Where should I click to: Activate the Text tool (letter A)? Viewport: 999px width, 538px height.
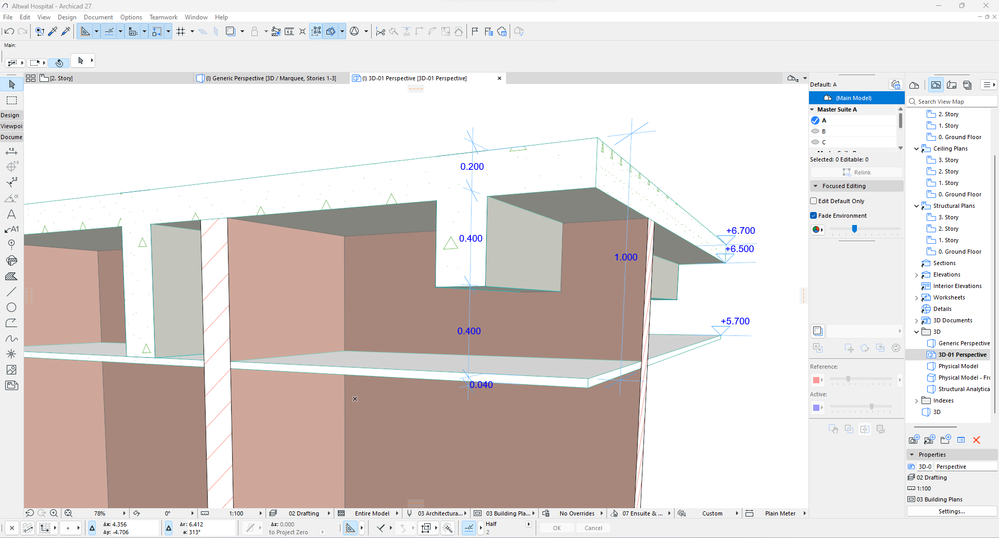pyautogui.click(x=11, y=214)
